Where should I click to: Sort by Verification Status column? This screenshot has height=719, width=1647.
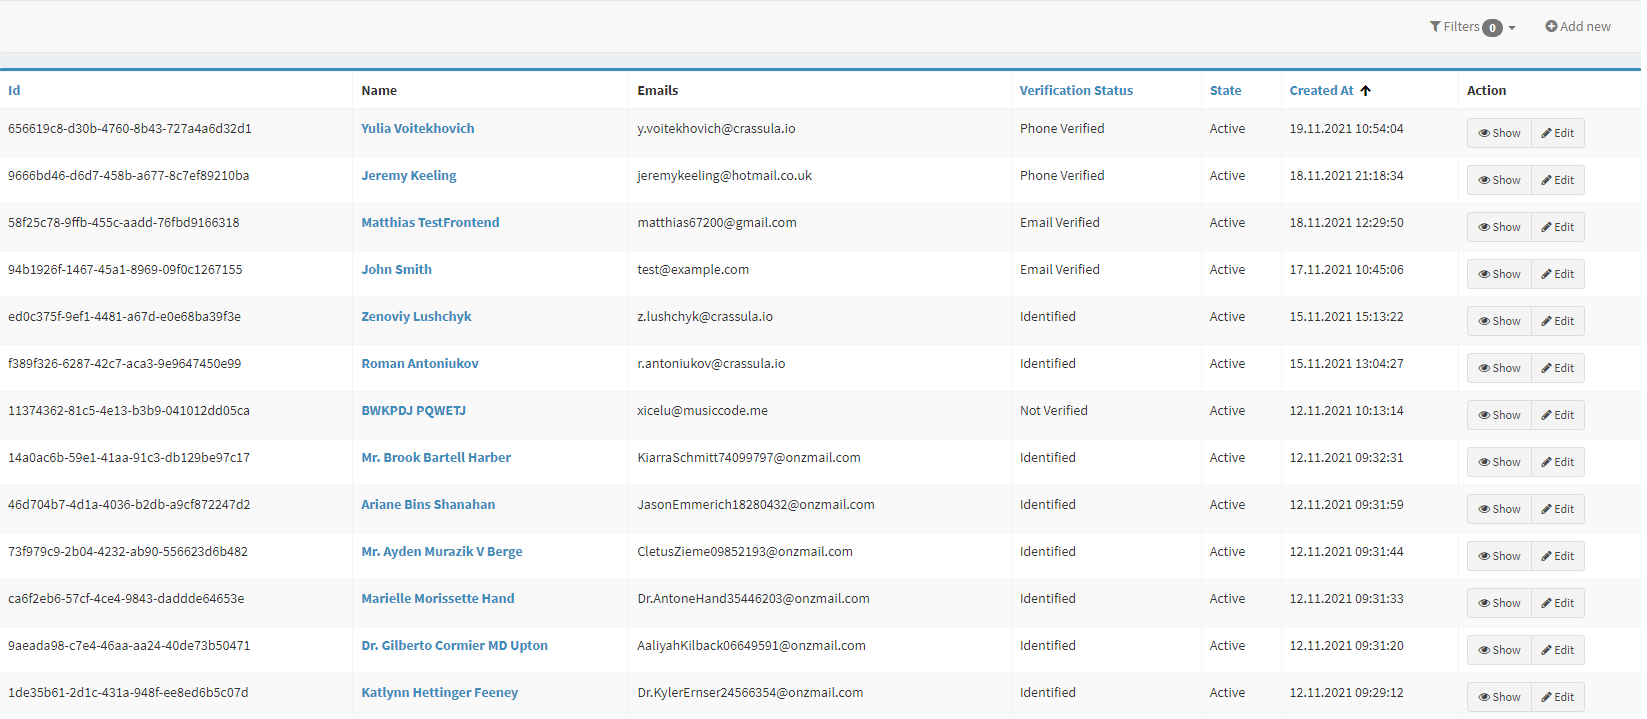pos(1076,90)
